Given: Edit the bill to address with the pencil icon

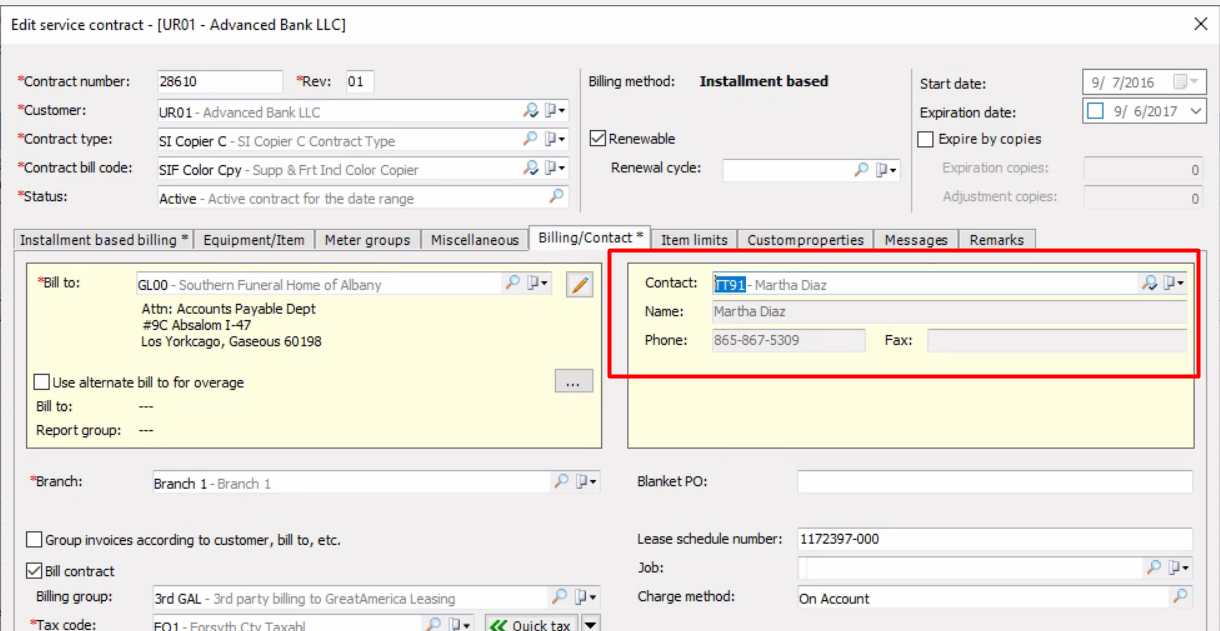Looking at the screenshot, I should coord(579,285).
